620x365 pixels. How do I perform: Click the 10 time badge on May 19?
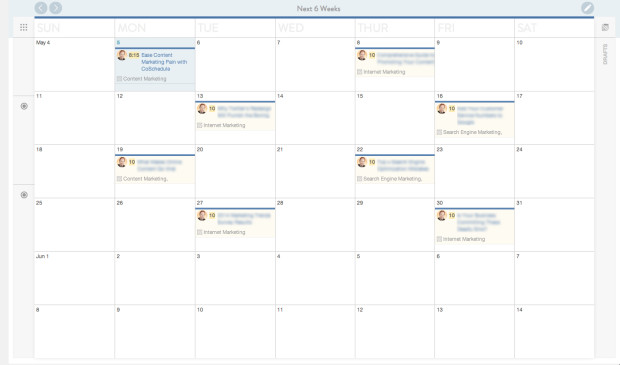[132, 162]
